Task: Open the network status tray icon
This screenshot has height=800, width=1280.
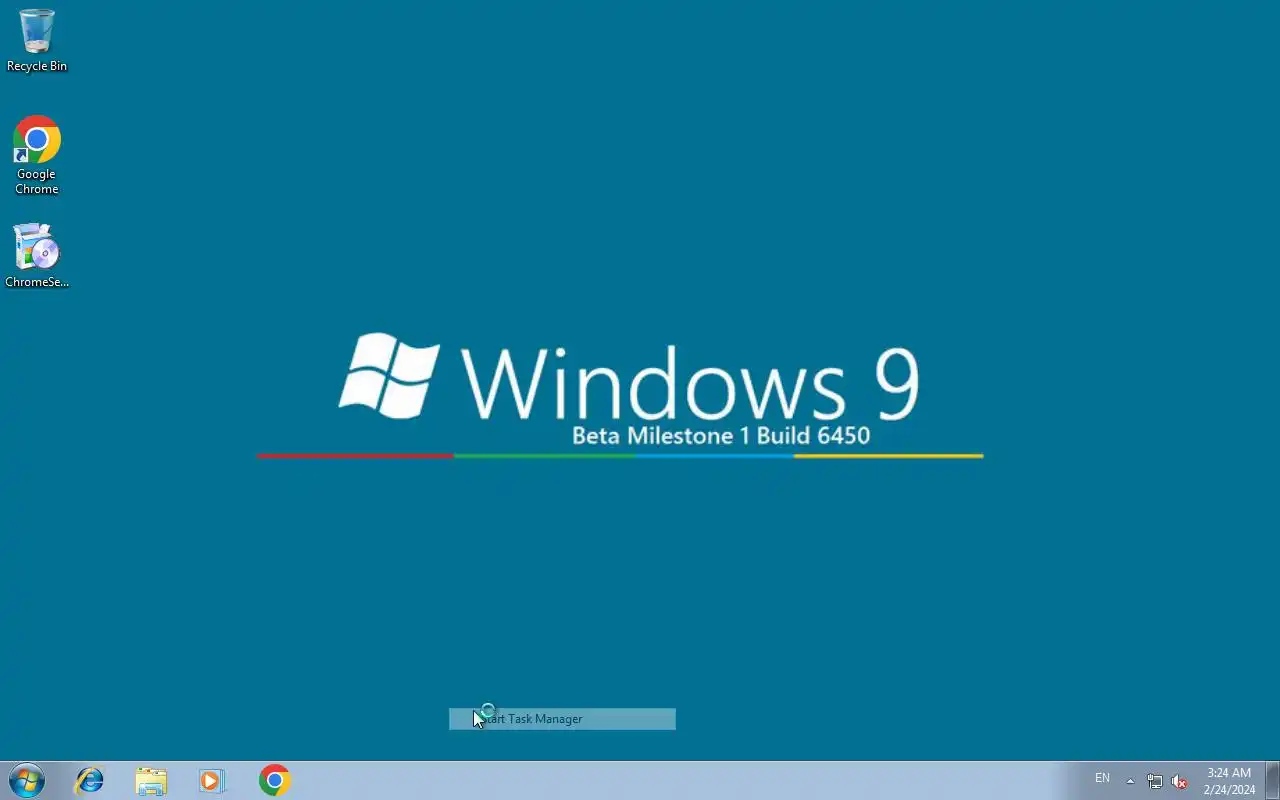Action: tap(1155, 781)
